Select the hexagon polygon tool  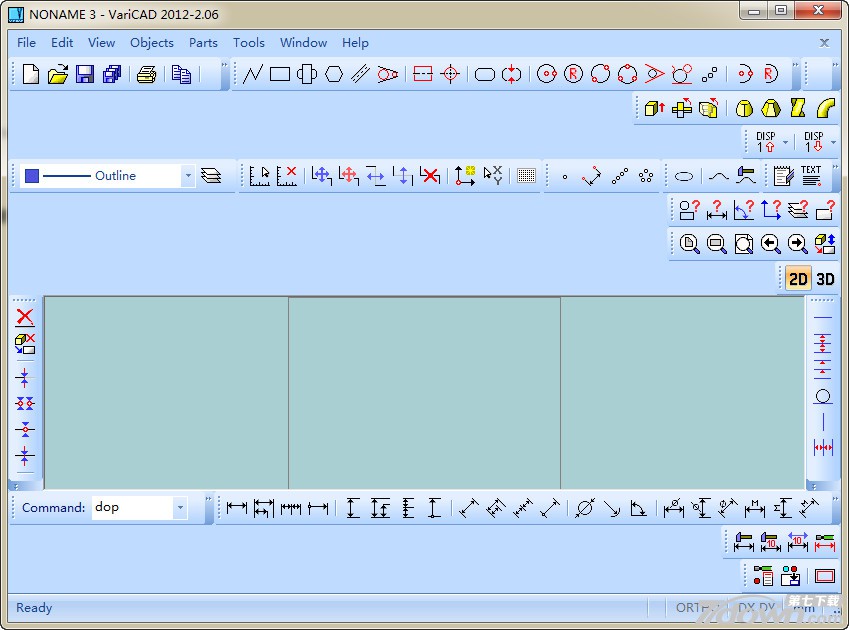334,74
